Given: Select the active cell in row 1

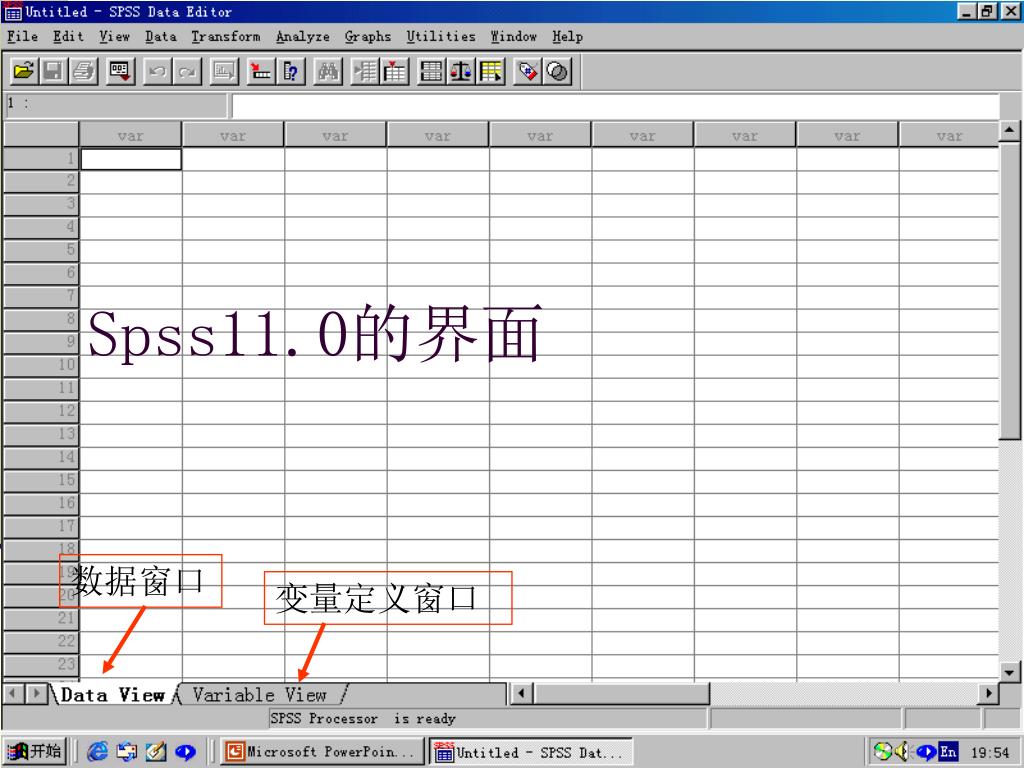Looking at the screenshot, I should coord(131,159).
